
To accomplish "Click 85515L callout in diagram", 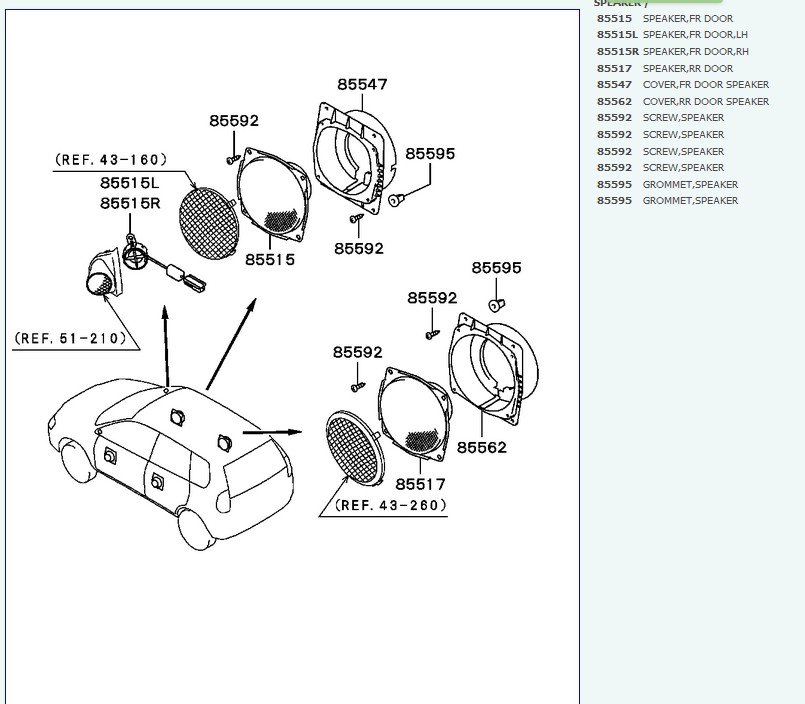I will 130,183.
